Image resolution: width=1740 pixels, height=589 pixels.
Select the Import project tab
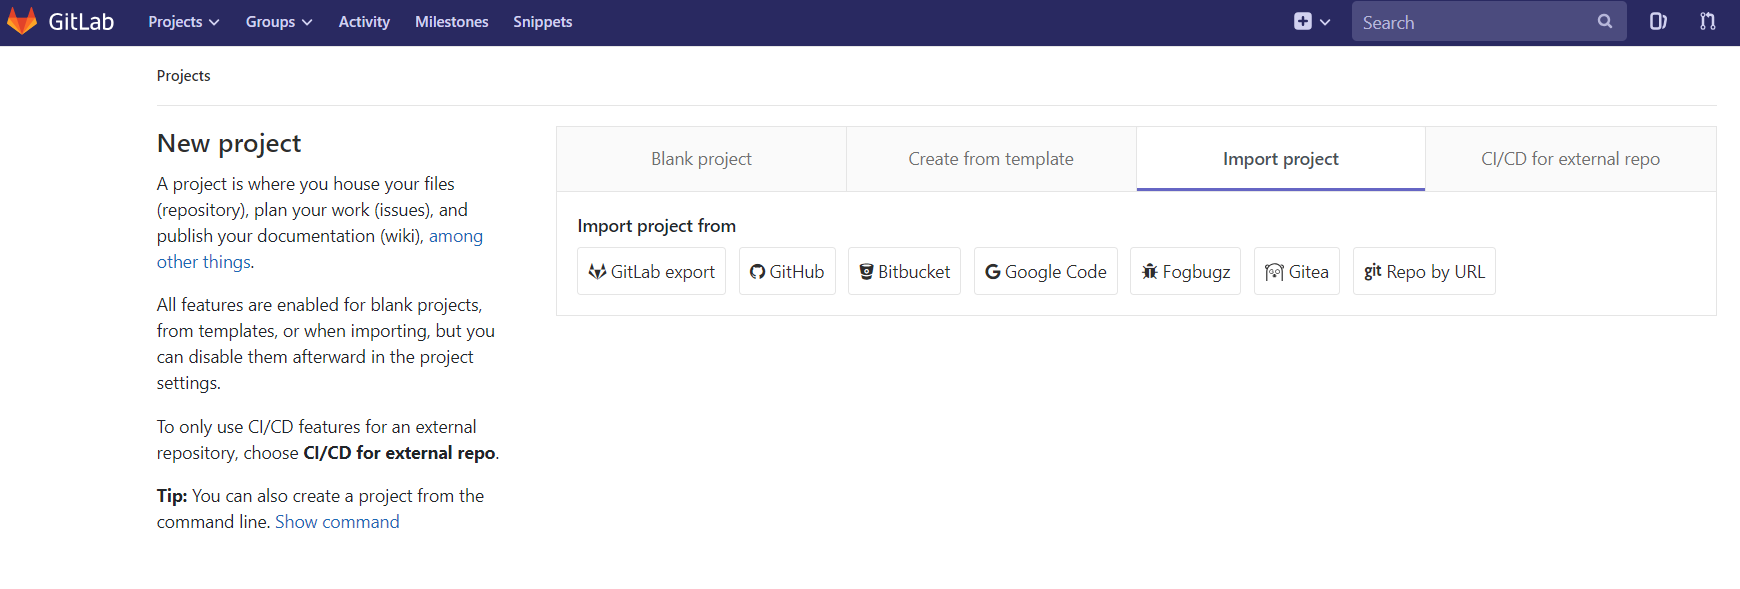click(x=1281, y=159)
